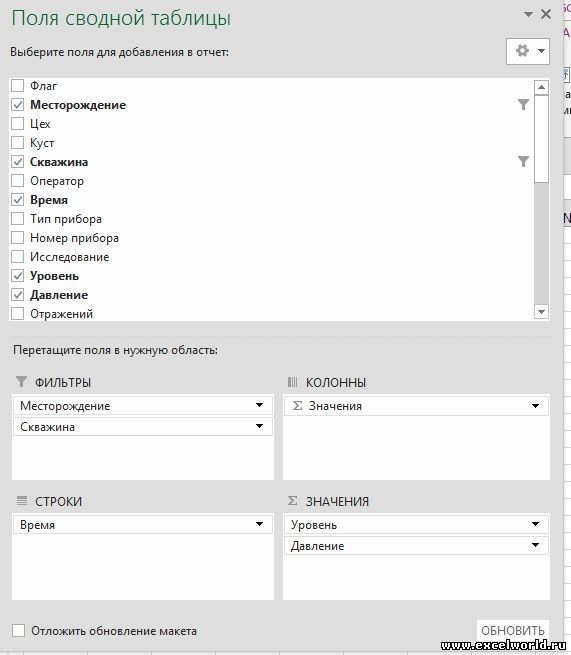
Task: Select the Оператор field label
Action: 57,181
